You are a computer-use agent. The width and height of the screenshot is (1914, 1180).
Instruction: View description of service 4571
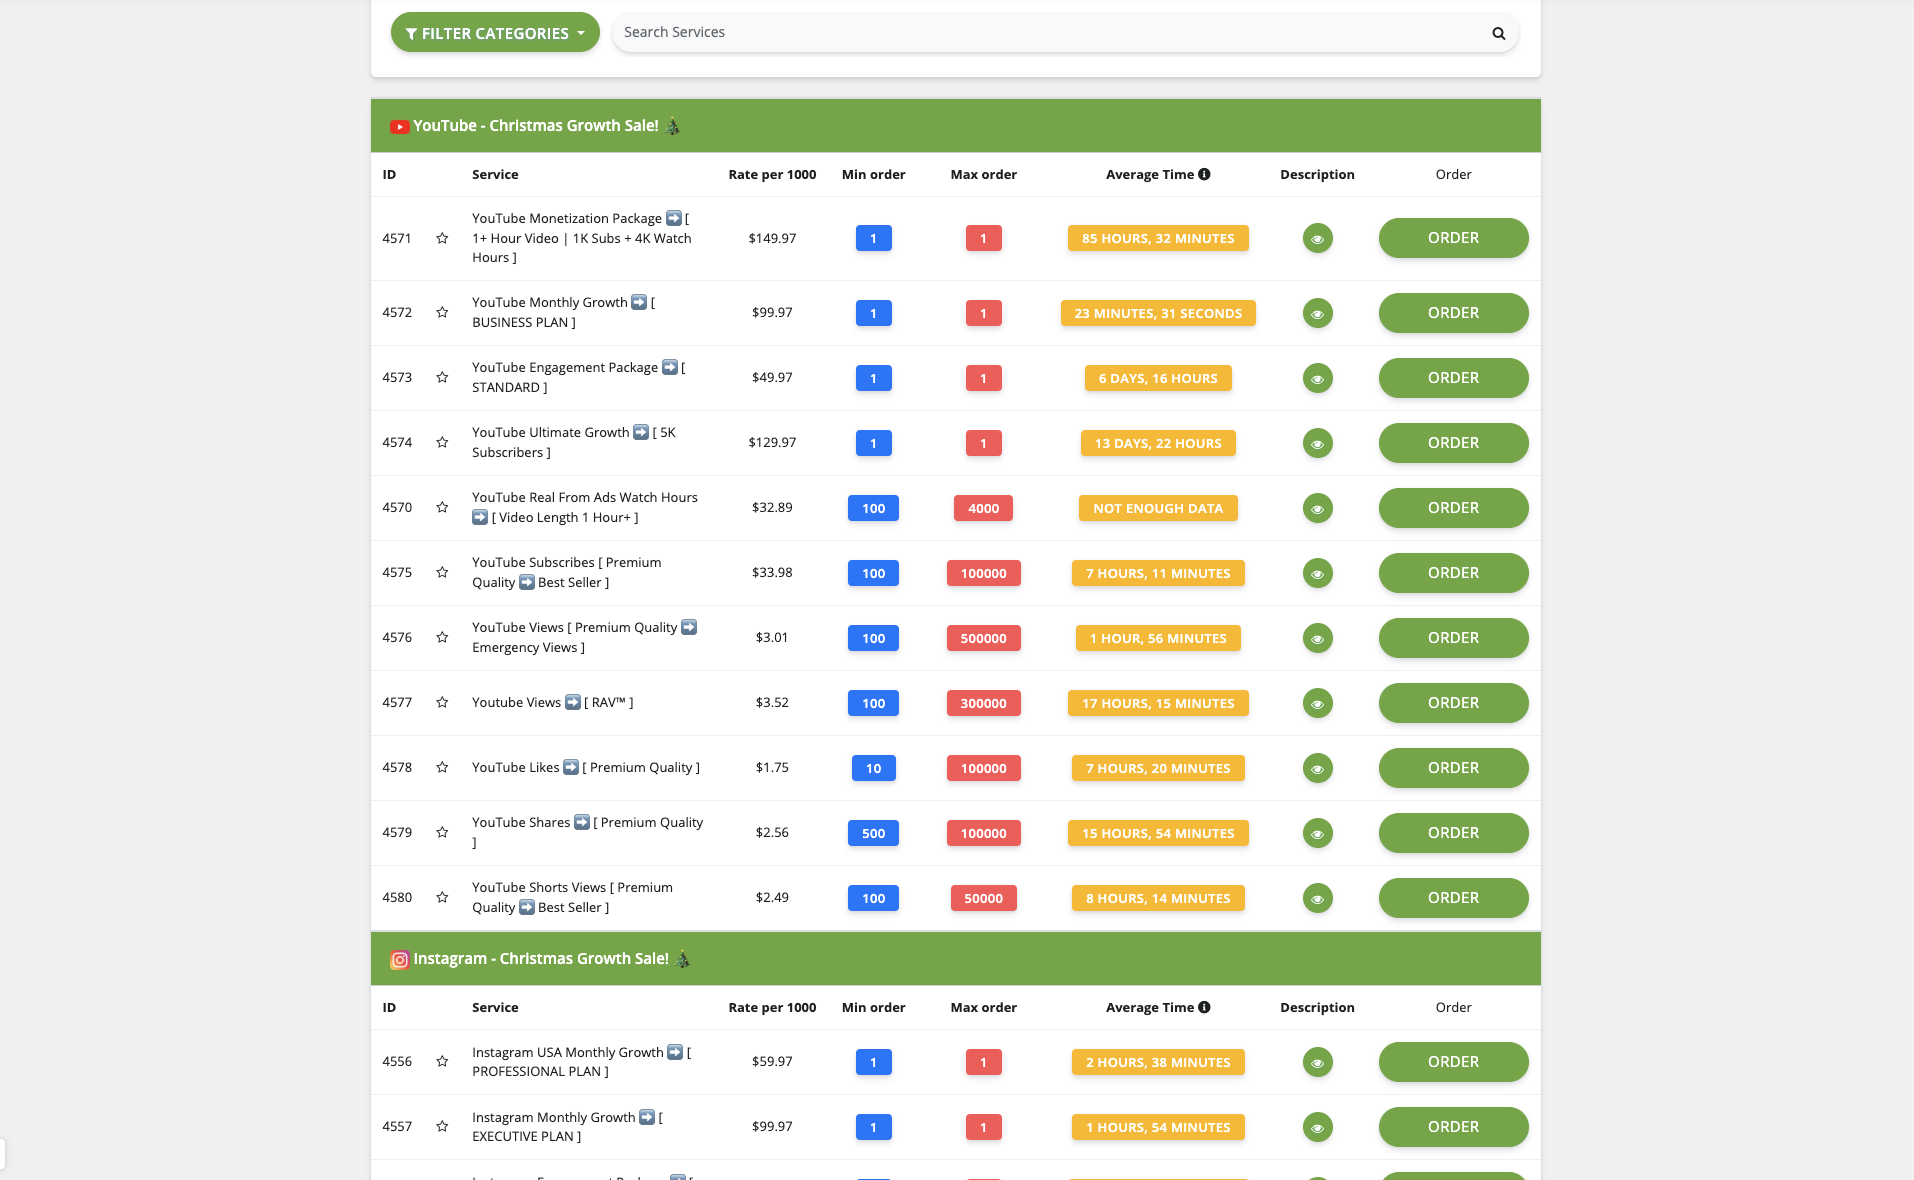(x=1317, y=239)
